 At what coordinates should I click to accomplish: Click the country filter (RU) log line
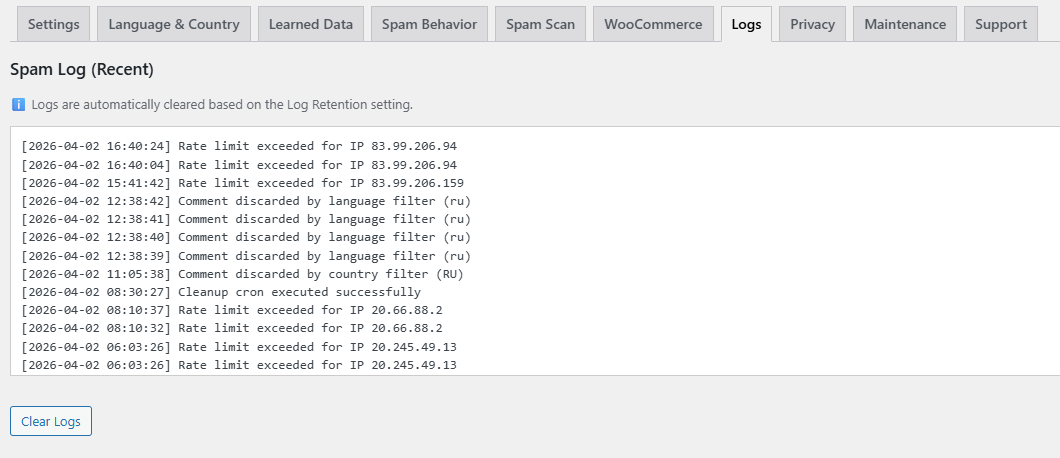click(242, 274)
